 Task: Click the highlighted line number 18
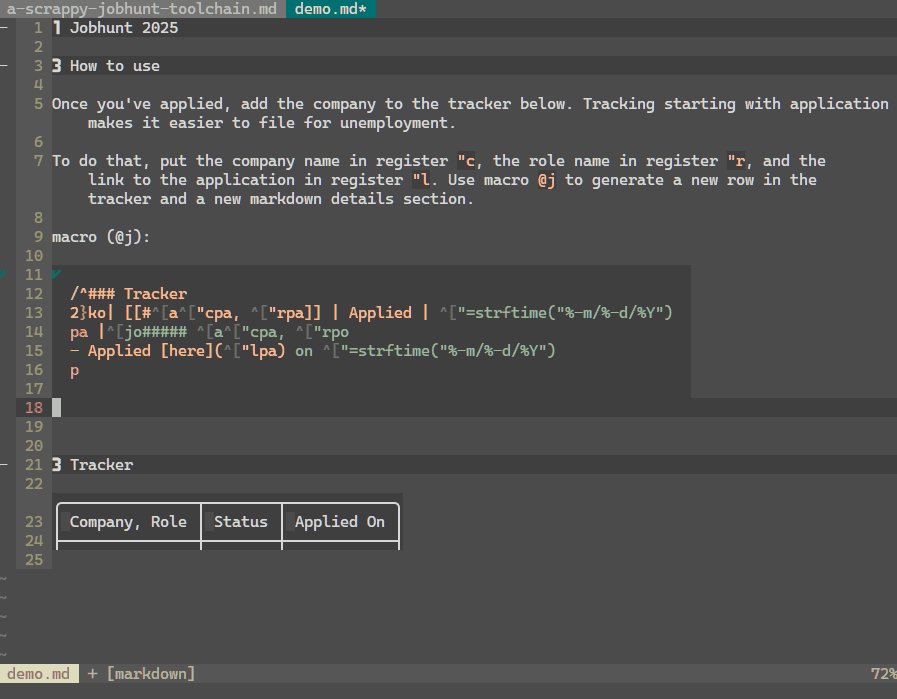[x=34, y=408]
